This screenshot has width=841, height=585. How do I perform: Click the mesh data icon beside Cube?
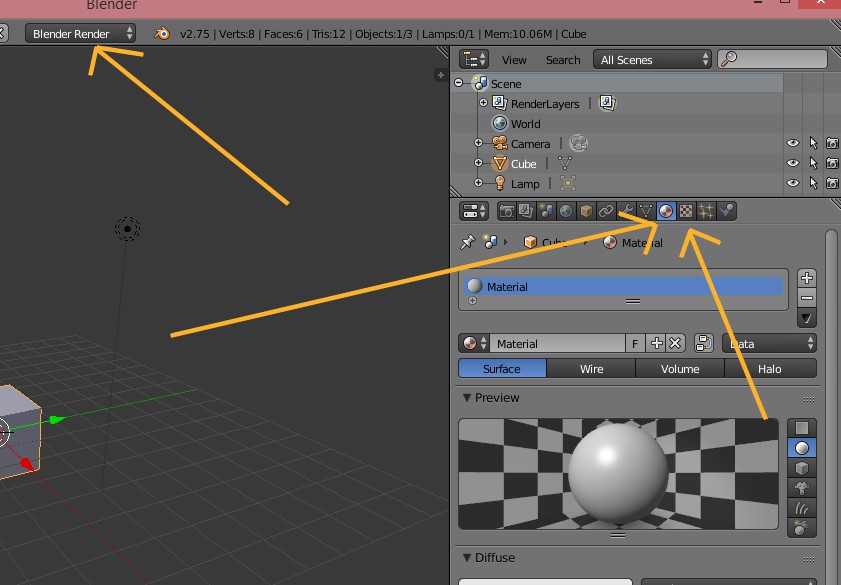565,163
